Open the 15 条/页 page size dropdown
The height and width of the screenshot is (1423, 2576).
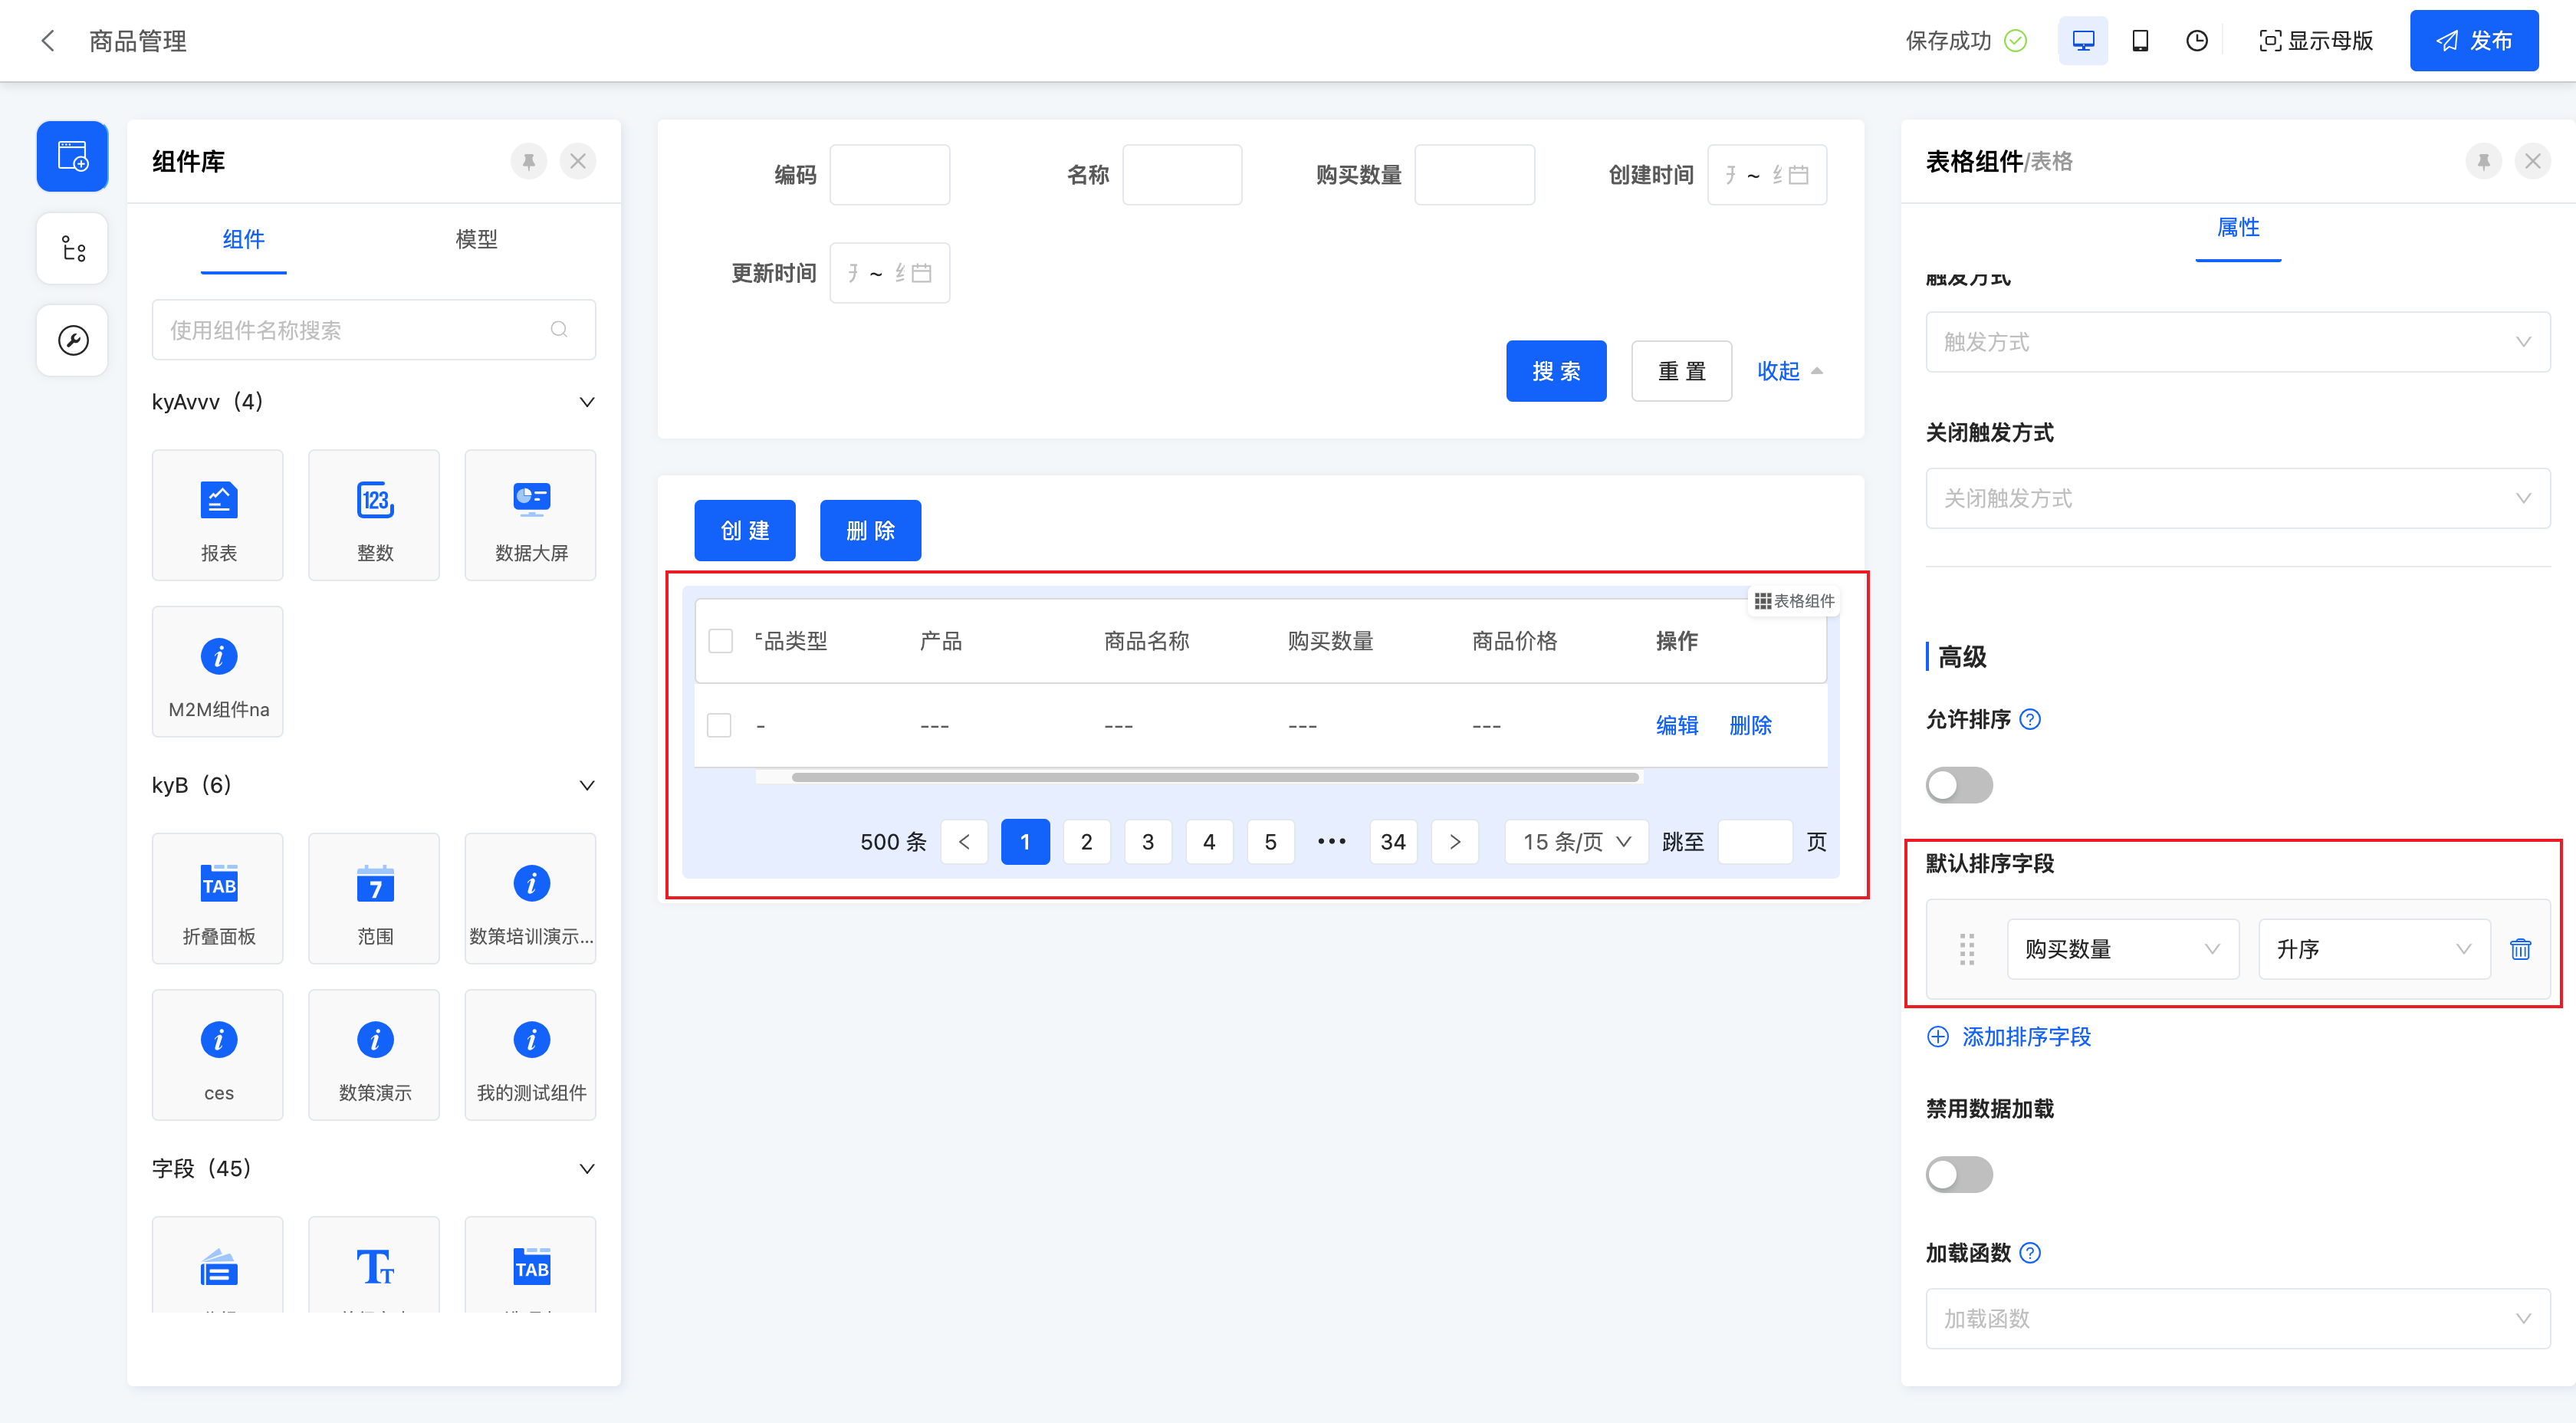[x=1576, y=842]
